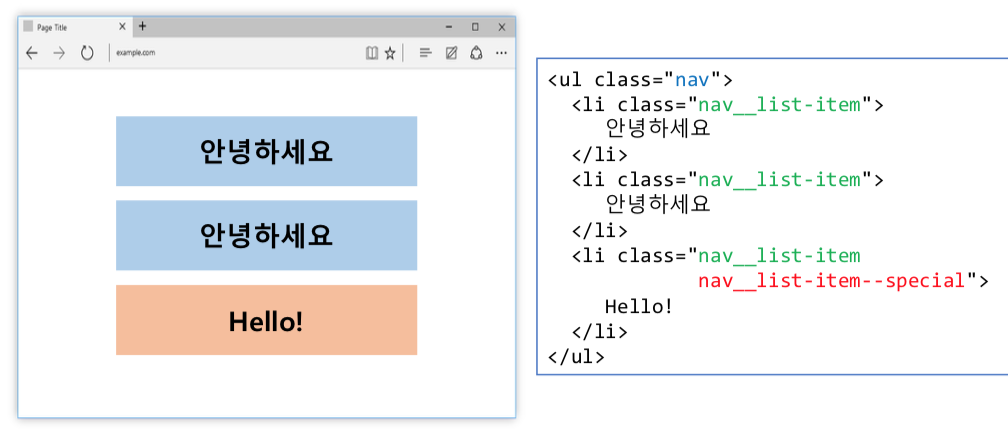Close the Page Title tab

(x=123, y=27)
